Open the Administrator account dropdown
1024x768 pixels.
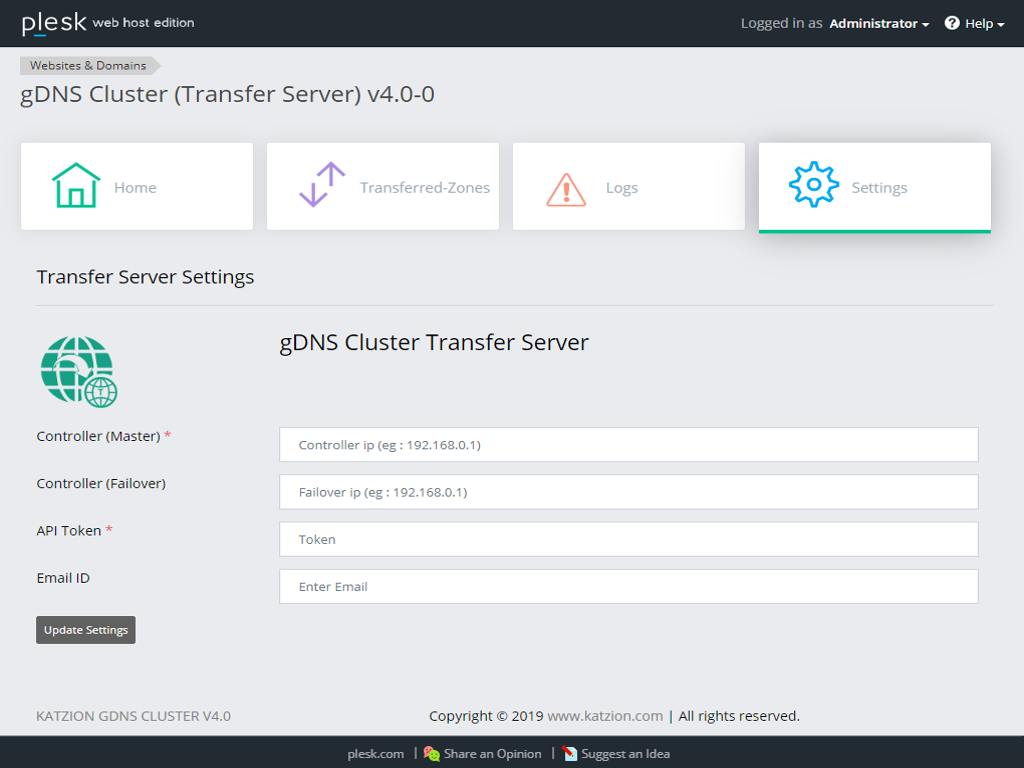click(879, 23)
